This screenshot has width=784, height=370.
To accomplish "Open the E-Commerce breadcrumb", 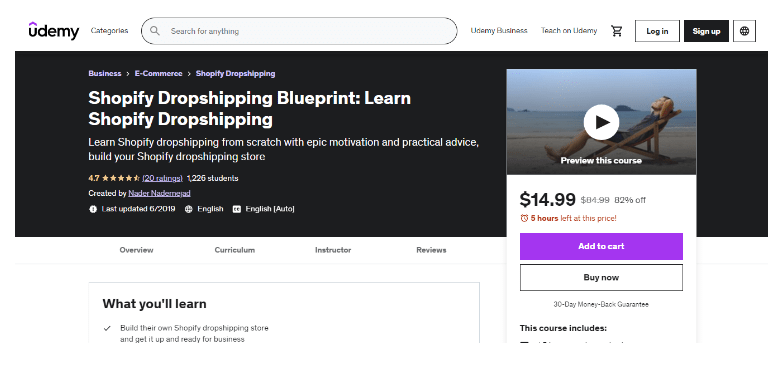I will (158, 74).
